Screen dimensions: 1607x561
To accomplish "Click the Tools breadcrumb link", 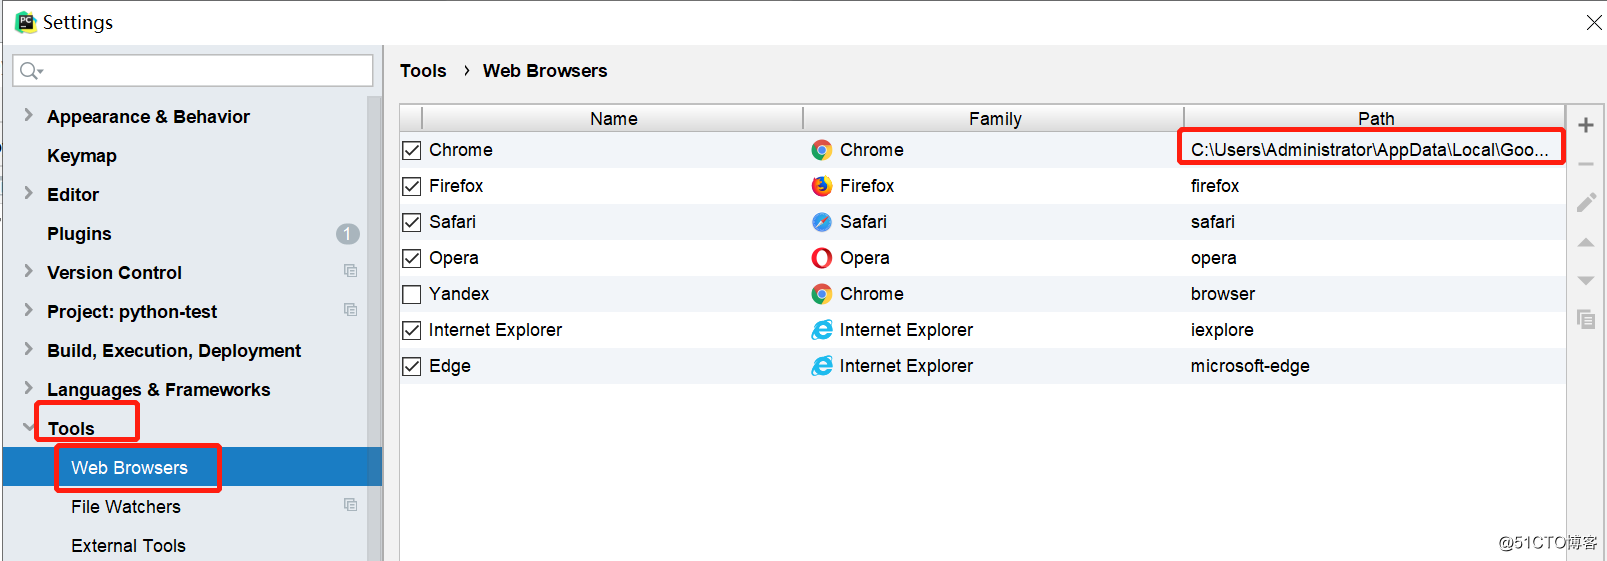I will pos(423,71).
